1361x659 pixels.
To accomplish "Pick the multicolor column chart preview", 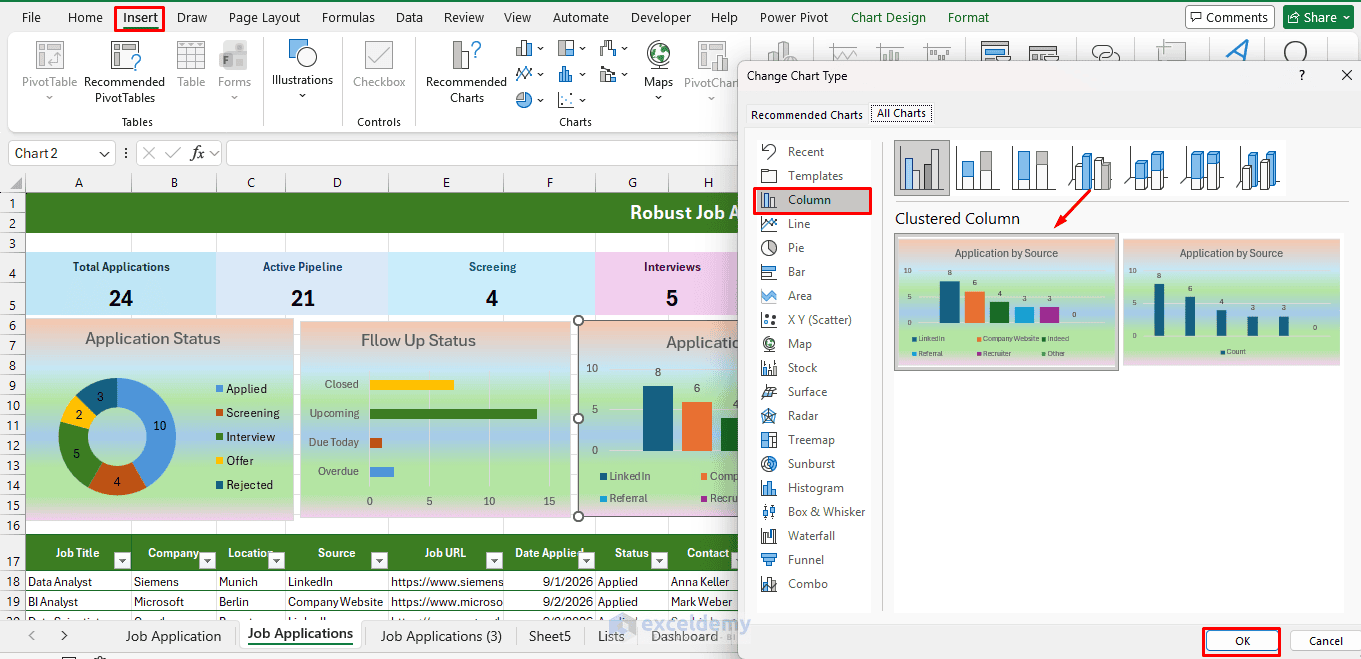I will click(1006, 302).
